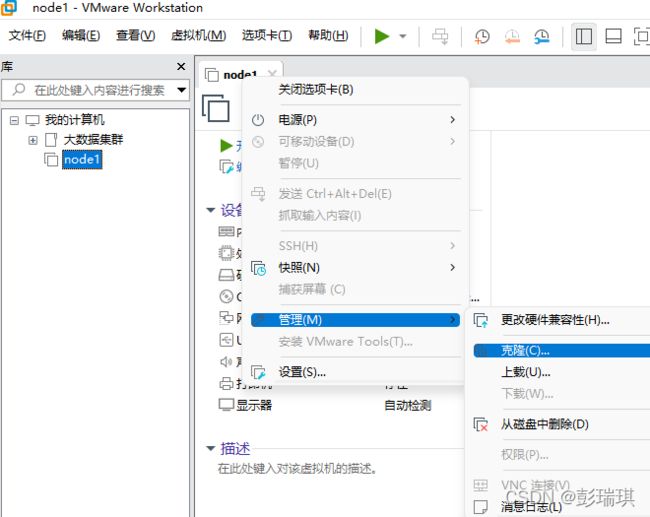
Task: Click the 显示器 monitor icon
Action: point(226,405)
